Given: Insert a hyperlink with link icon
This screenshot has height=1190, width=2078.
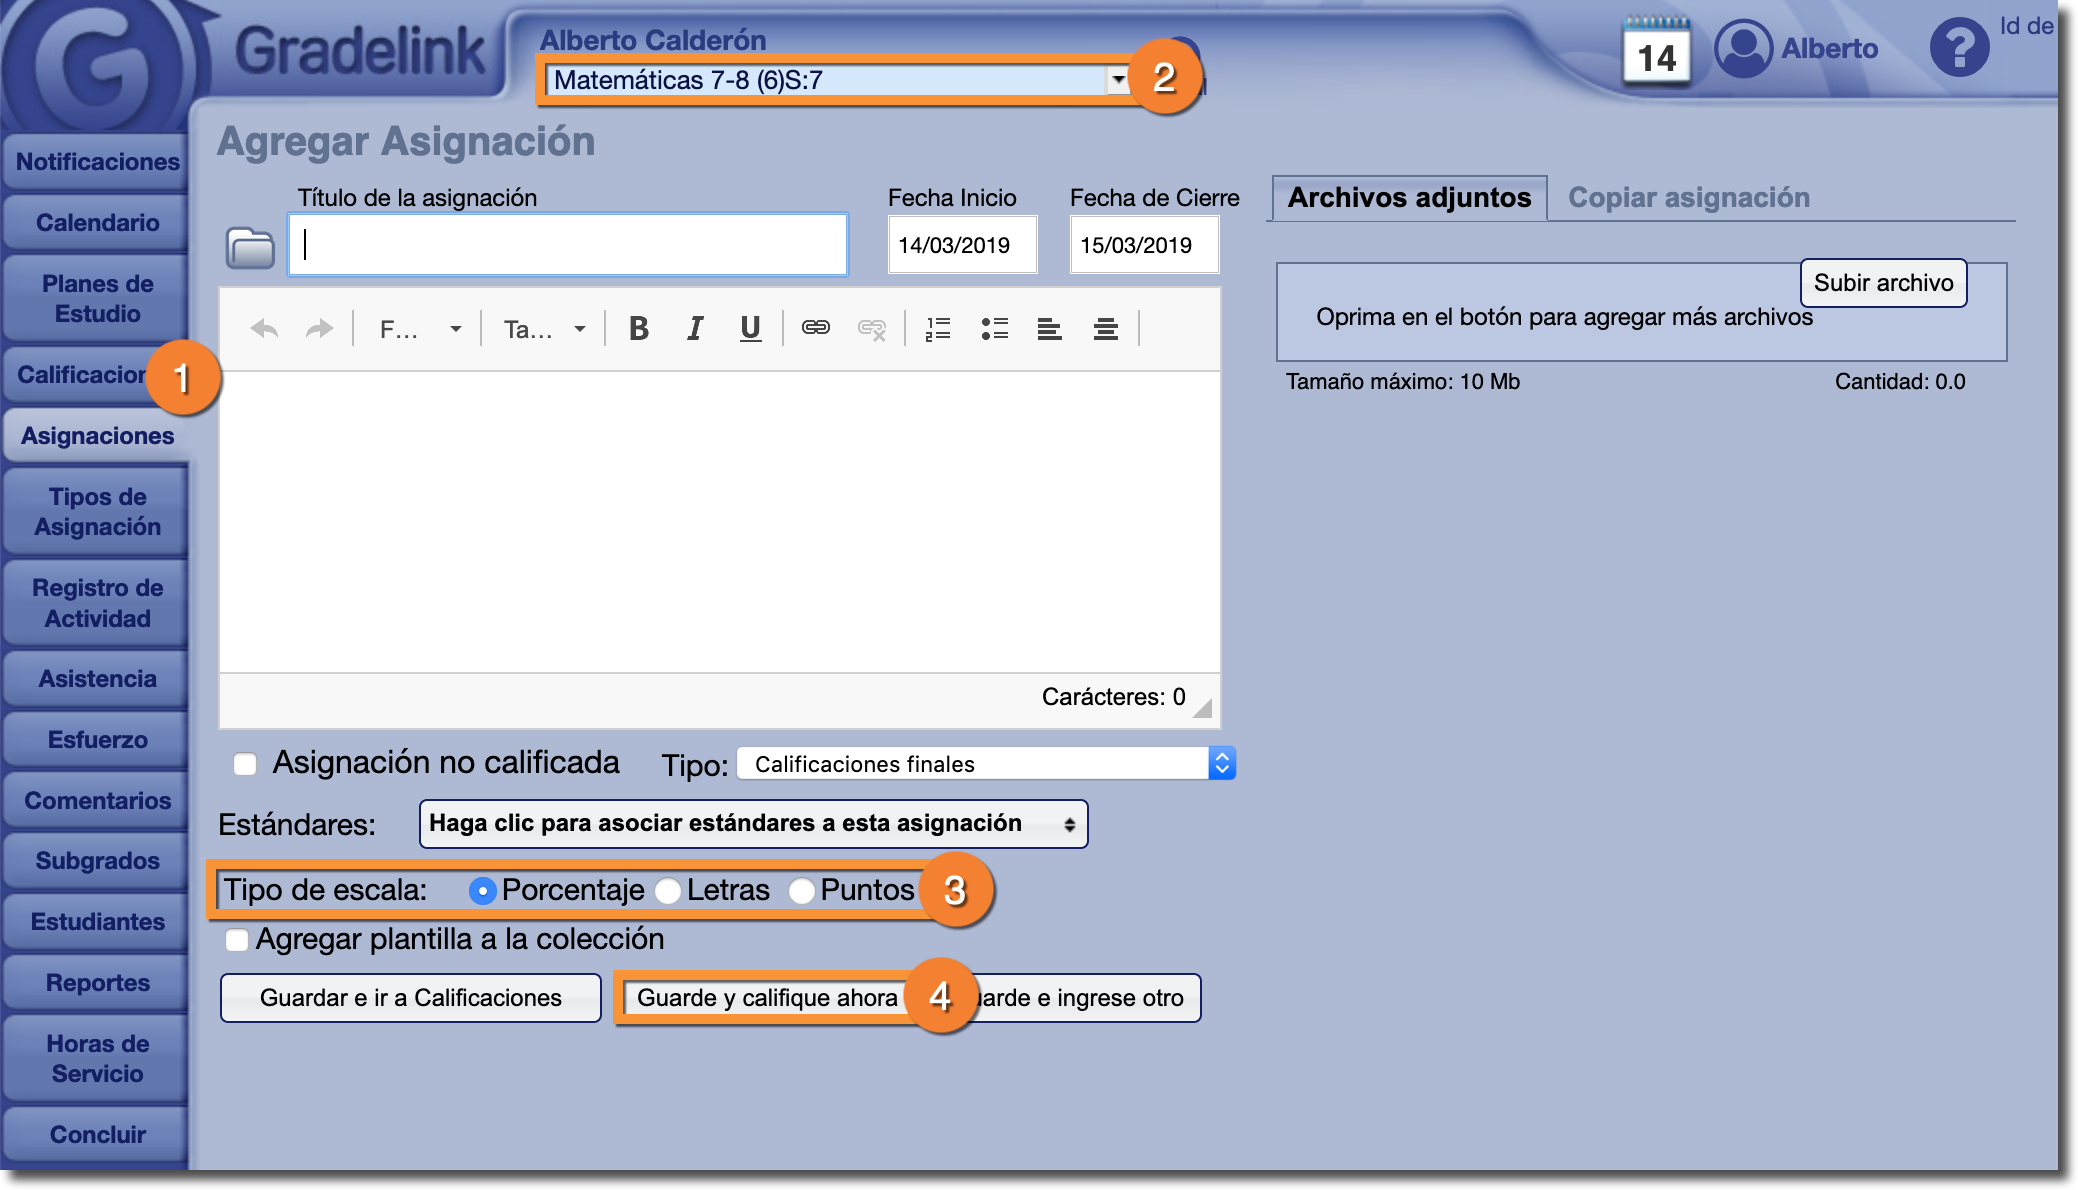Looking at the screenshot, I should coord(816,328).
